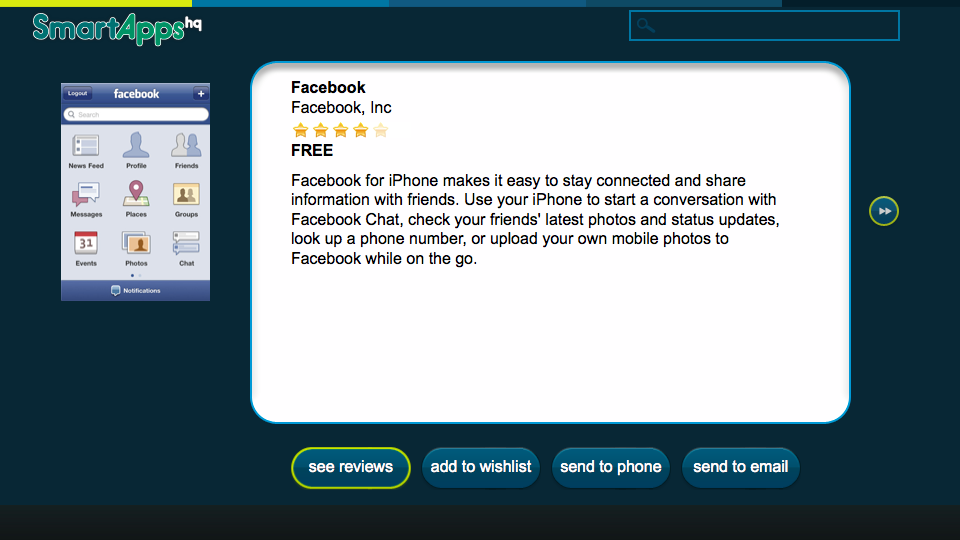Click the search magnifier icon
This screenshot has width=960, height=540.
coord(645,26)
